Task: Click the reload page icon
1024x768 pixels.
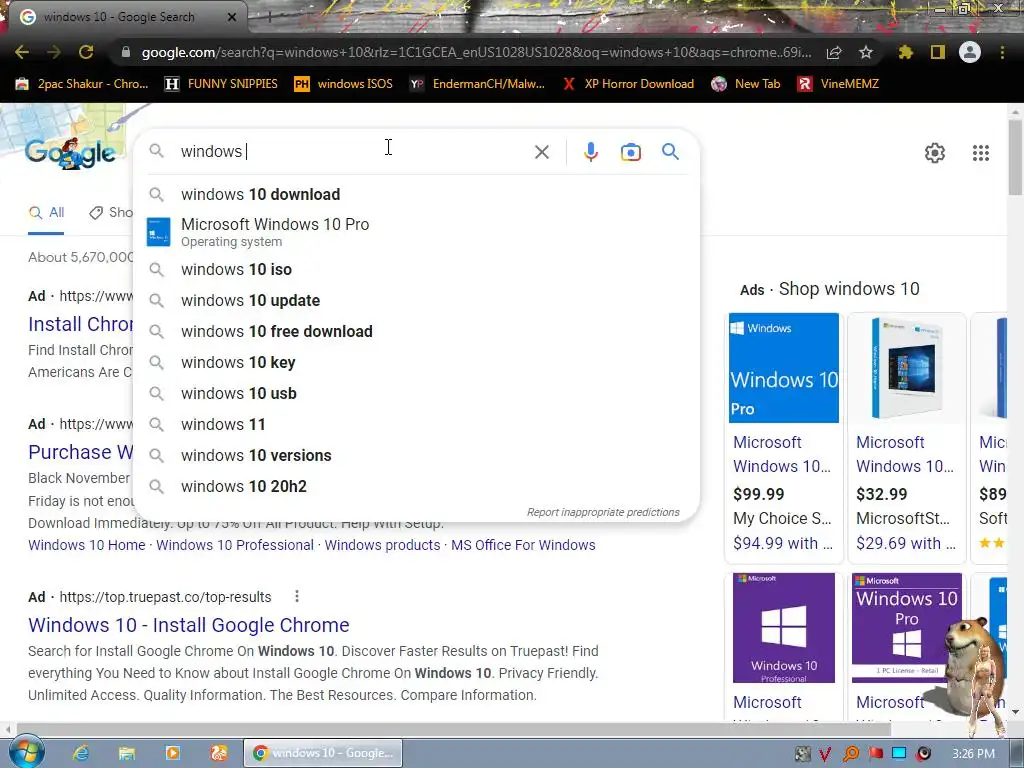Action: click(86, 52)
